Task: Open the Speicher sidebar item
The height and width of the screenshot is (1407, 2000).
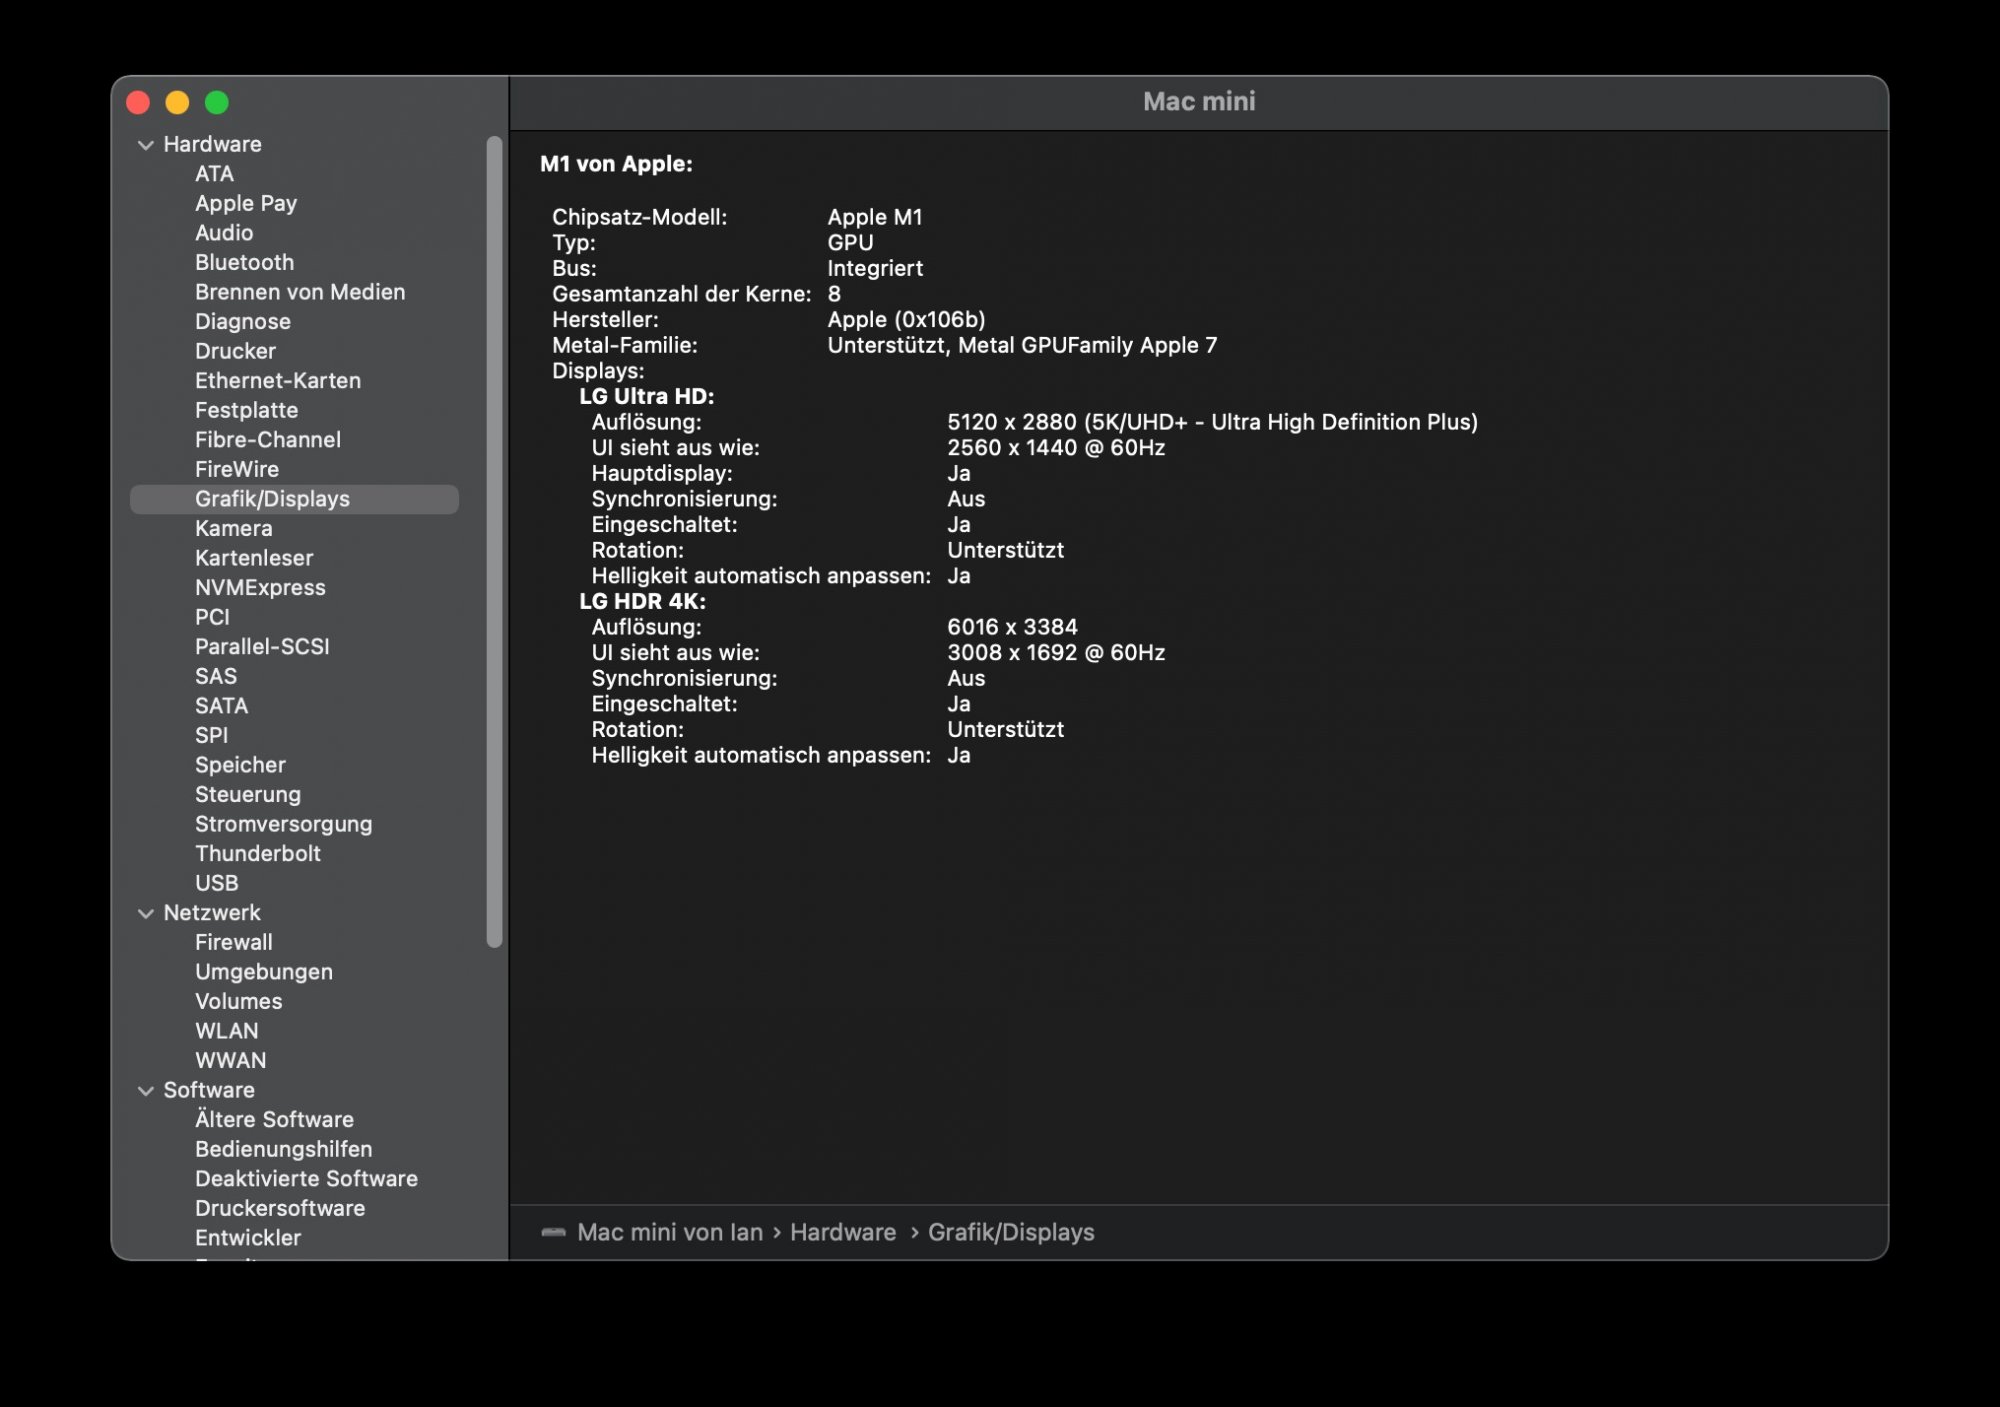Action: 240,765
